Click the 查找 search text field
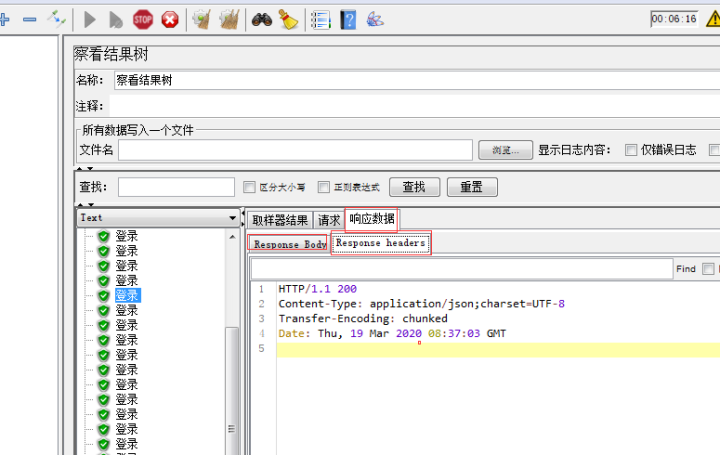Viewport: 720px width, 455px height. coord(176,187)
